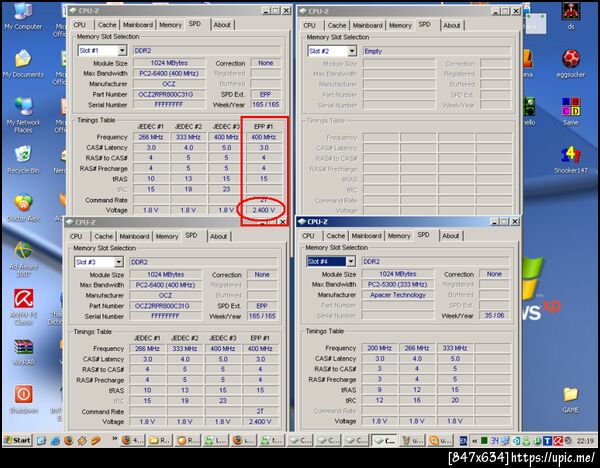
Task: Select the Shutdown desktop shortcut icon
Action: point(23,399)
